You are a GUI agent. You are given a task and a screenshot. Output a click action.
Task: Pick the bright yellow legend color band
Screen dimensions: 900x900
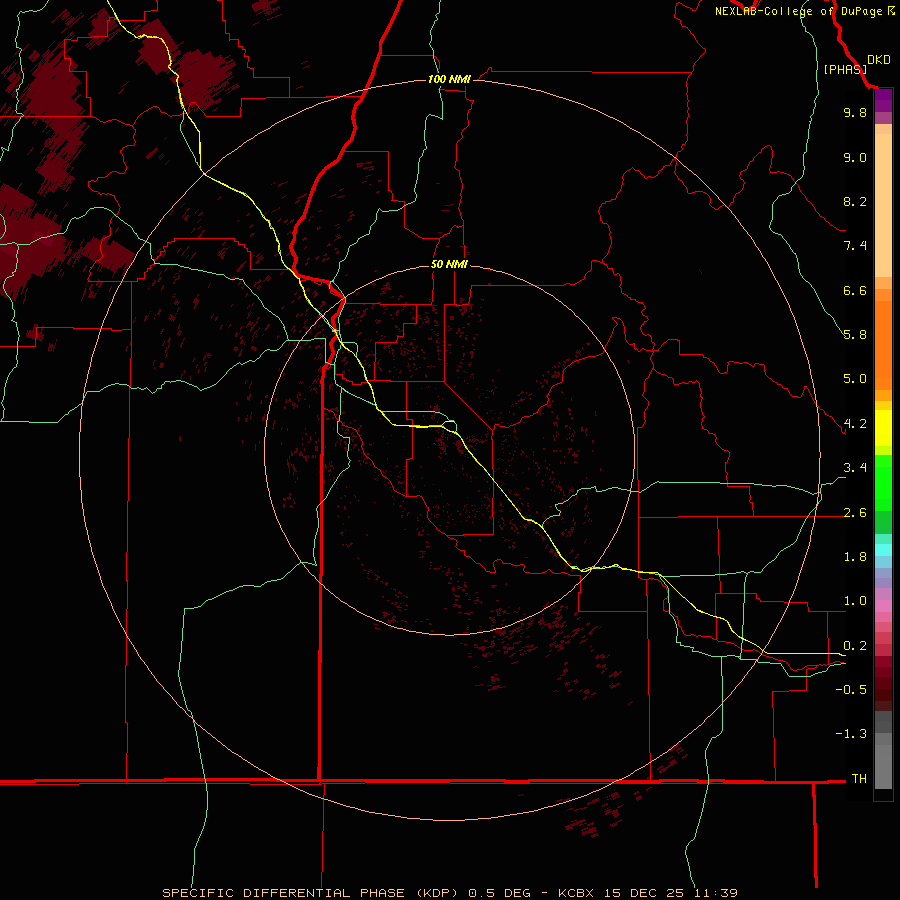pyautogui.click(x=883, y=428)
